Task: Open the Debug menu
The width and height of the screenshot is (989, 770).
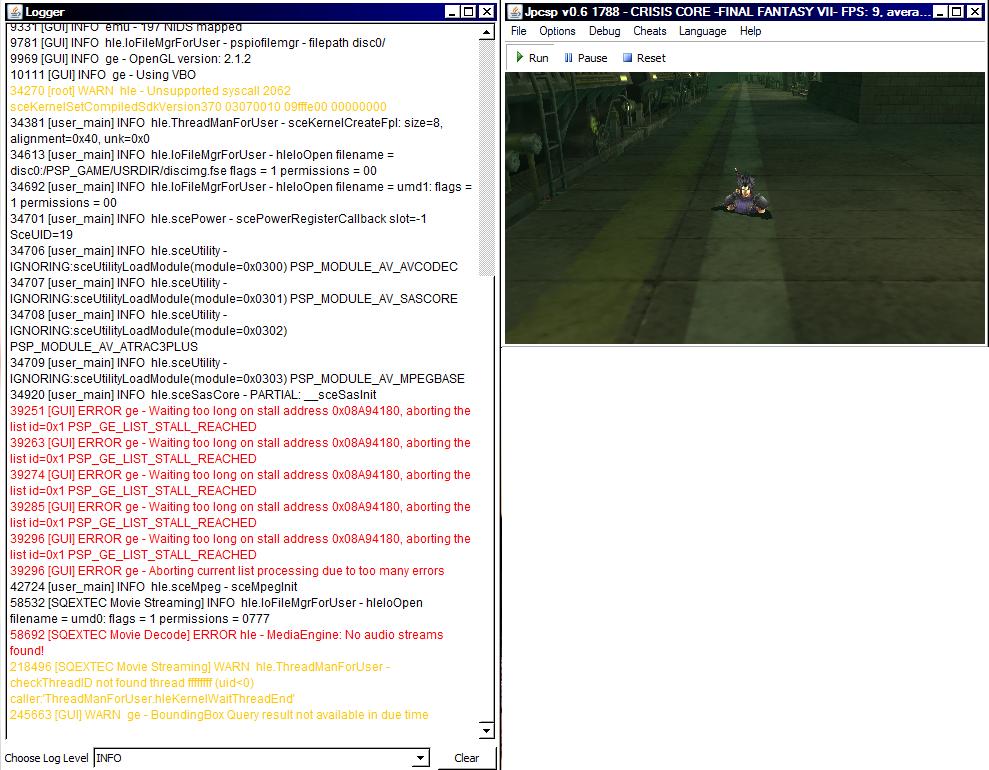Action: (604, 31)
